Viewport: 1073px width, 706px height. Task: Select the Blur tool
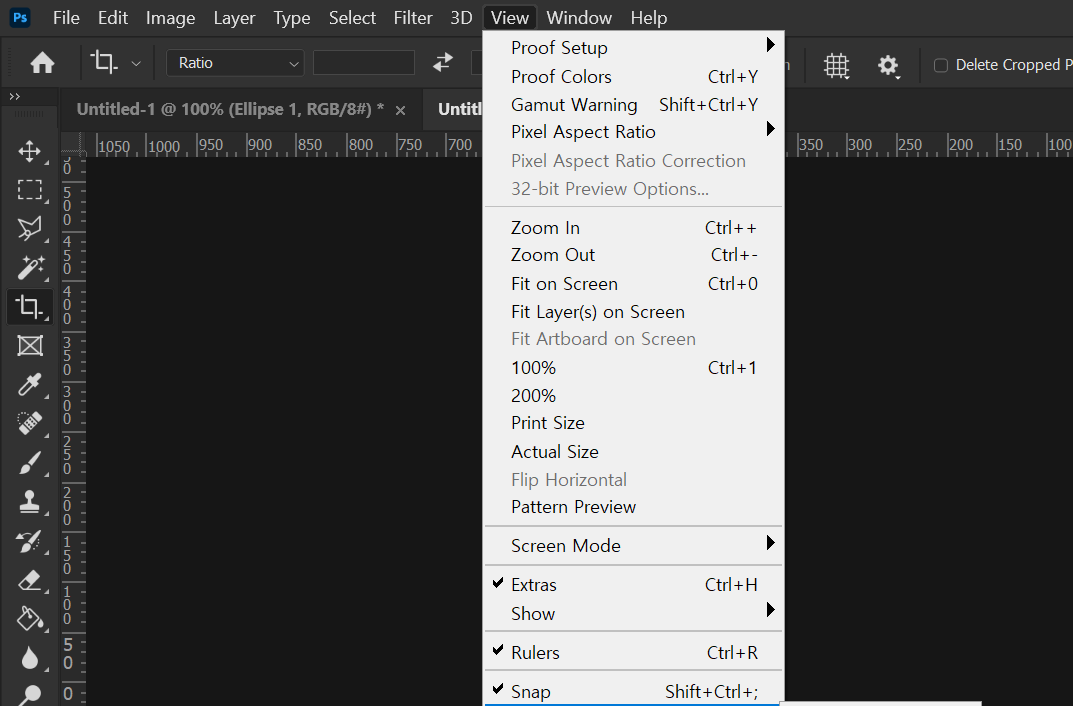pyautogui.click(x=29, y=657)
